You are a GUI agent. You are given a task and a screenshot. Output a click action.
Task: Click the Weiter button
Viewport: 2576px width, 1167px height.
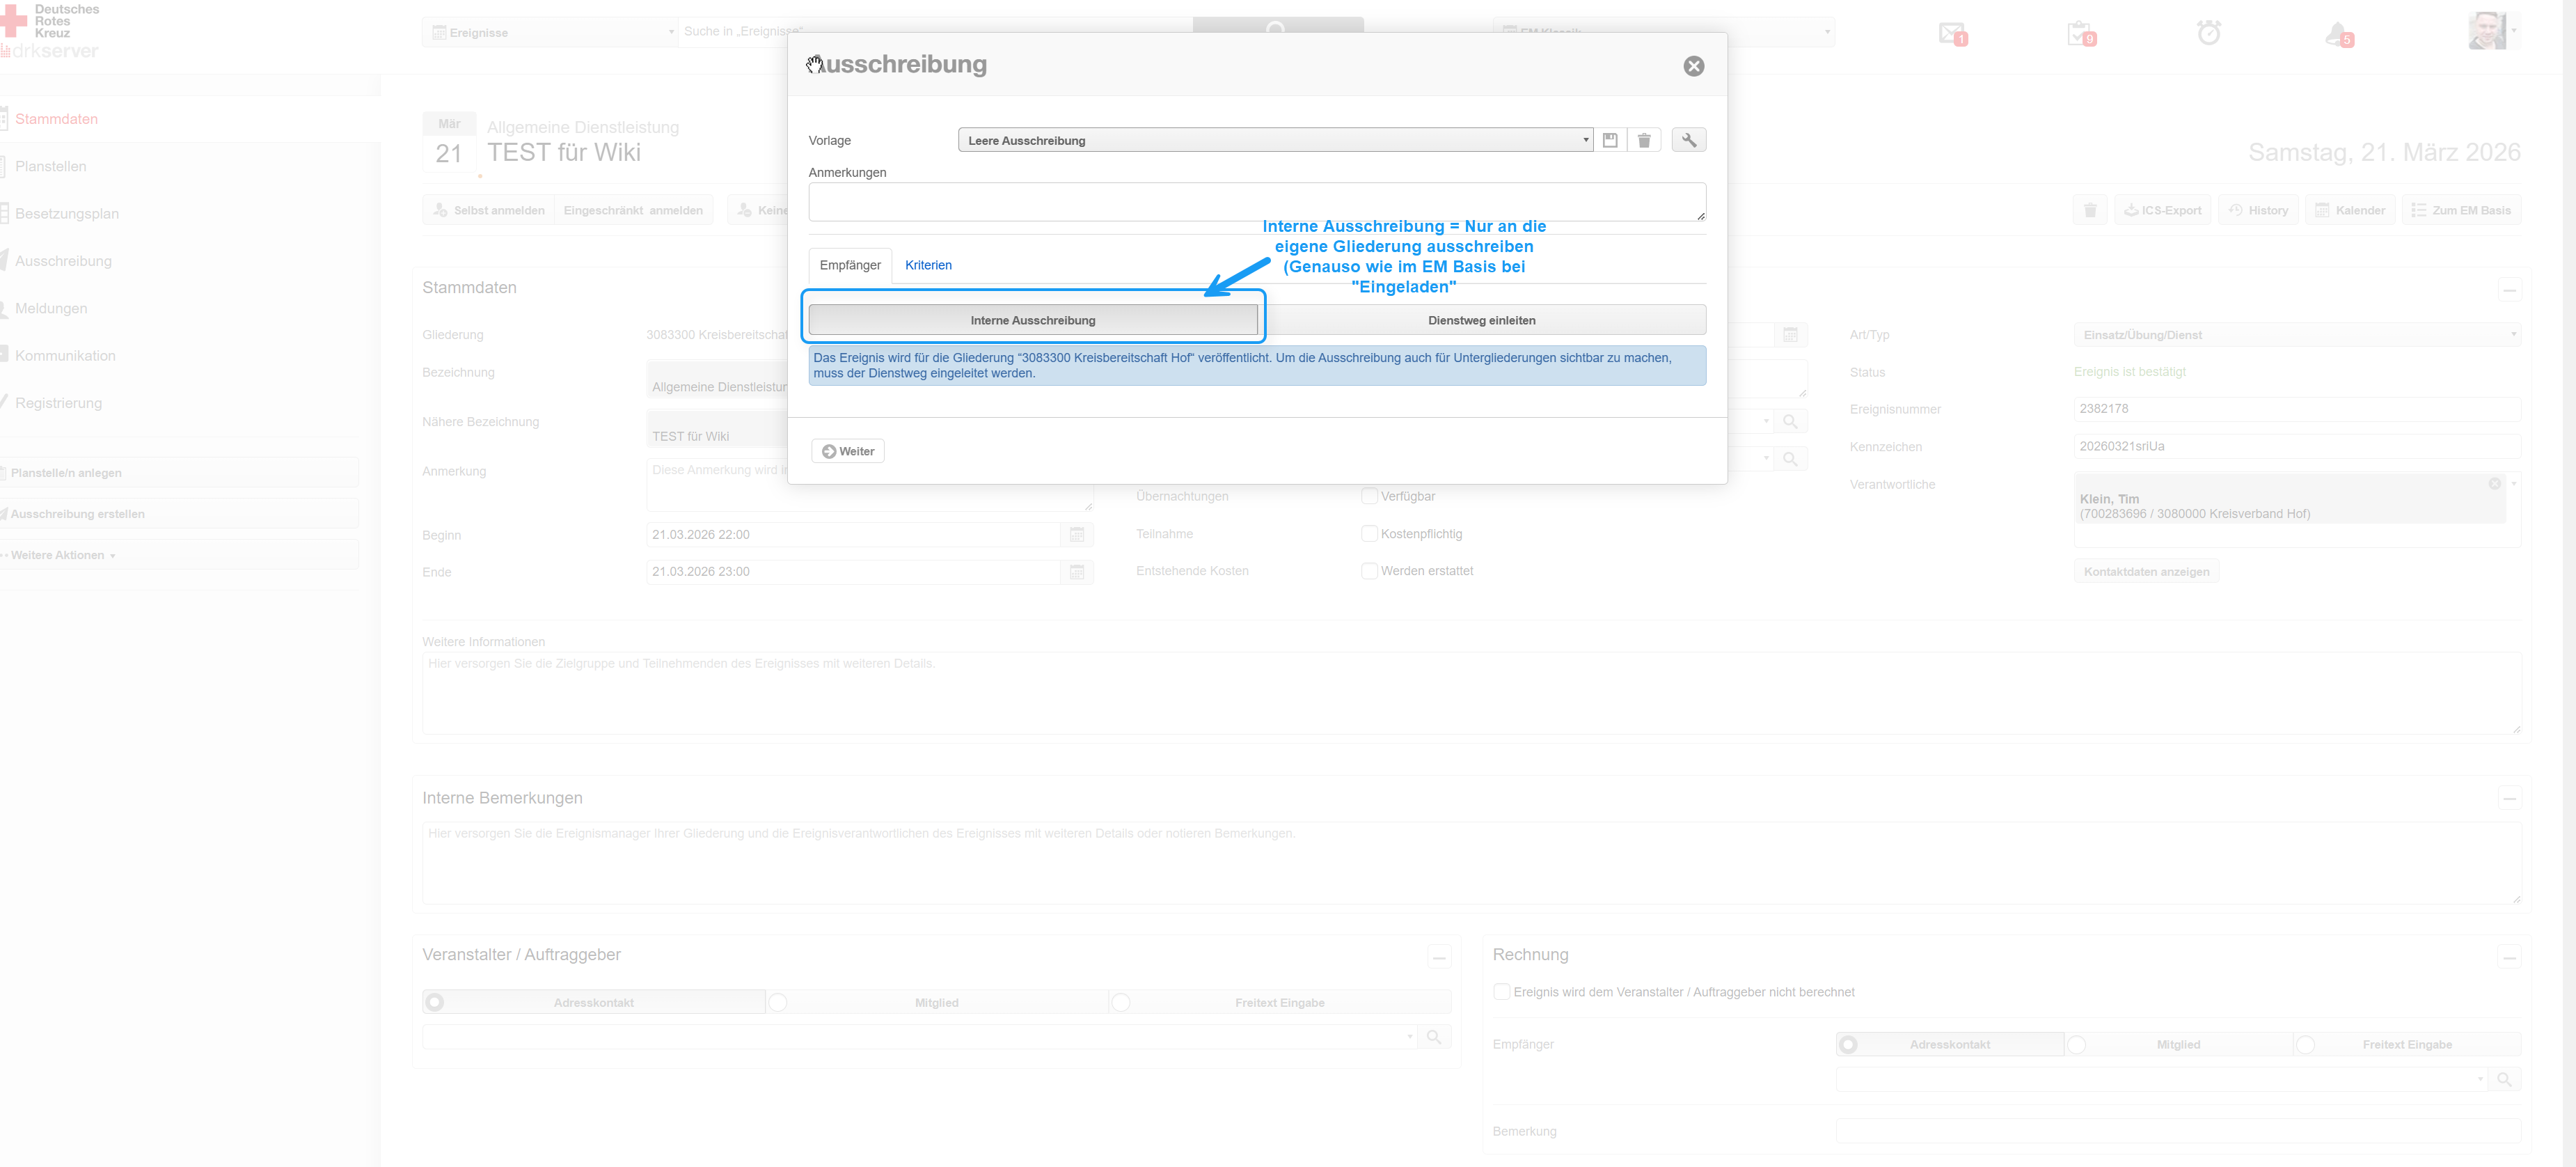pyautogui.click(x=848, y=451)
